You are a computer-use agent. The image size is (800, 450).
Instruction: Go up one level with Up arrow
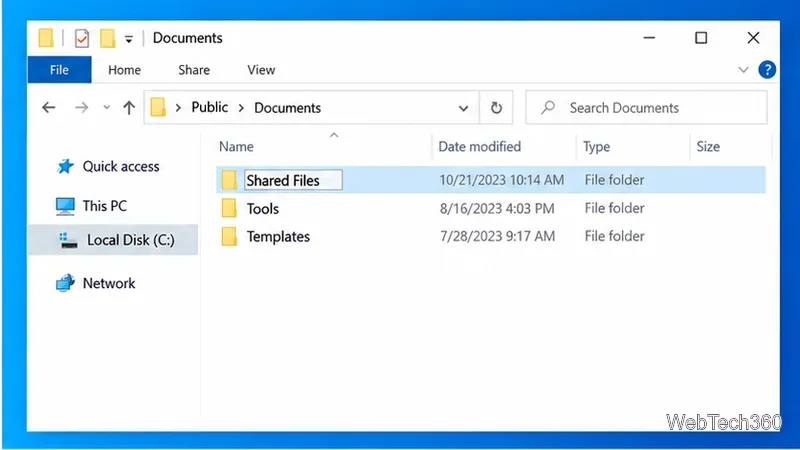pyautogui.click(x=129, y=107)
